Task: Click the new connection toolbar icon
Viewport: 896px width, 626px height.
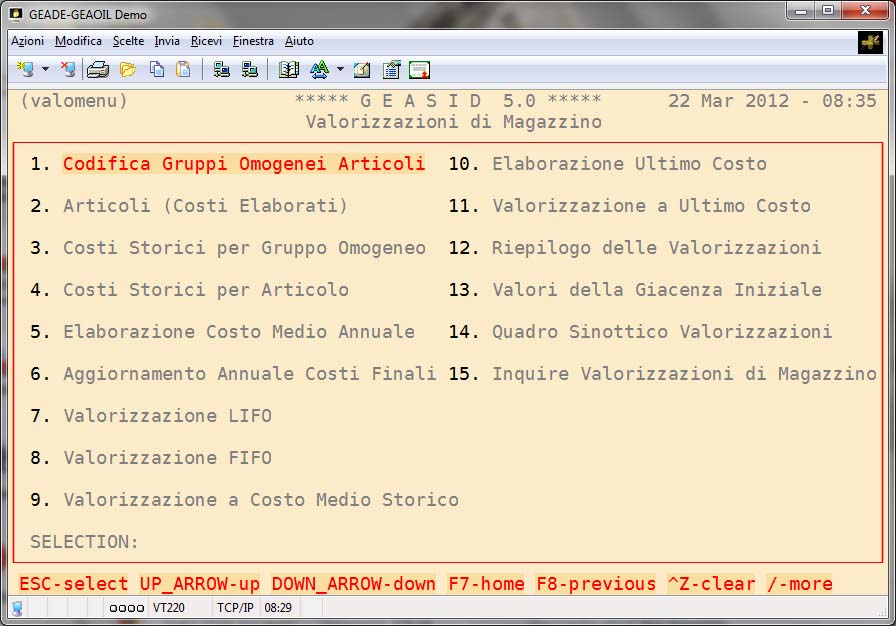Action: [x=26, y=69]
